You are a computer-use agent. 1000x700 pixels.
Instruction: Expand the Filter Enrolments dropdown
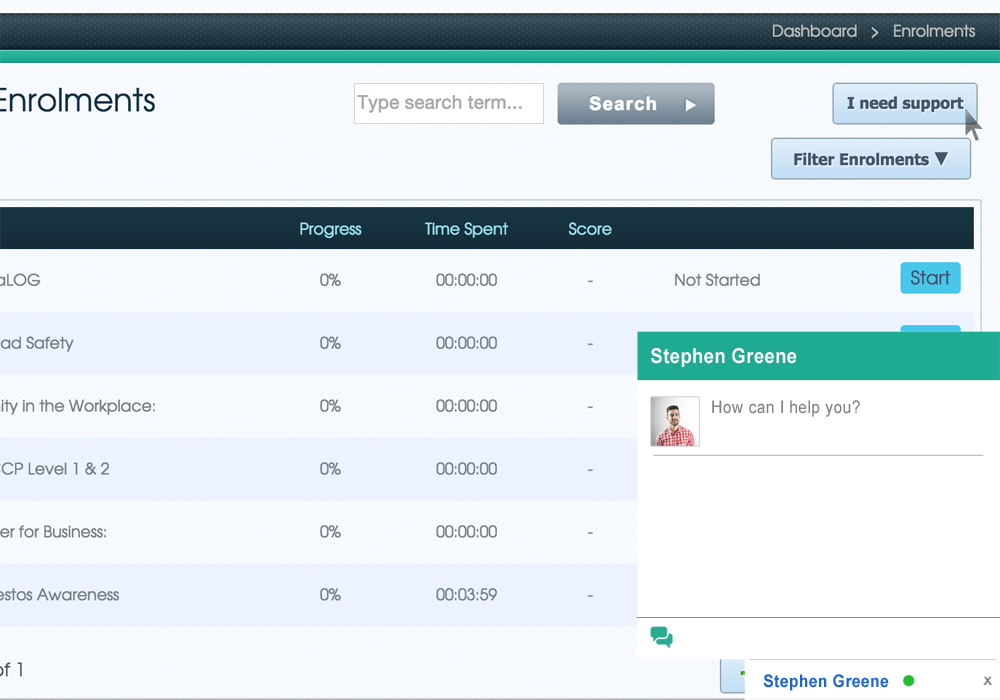click(x=870, y=159)
